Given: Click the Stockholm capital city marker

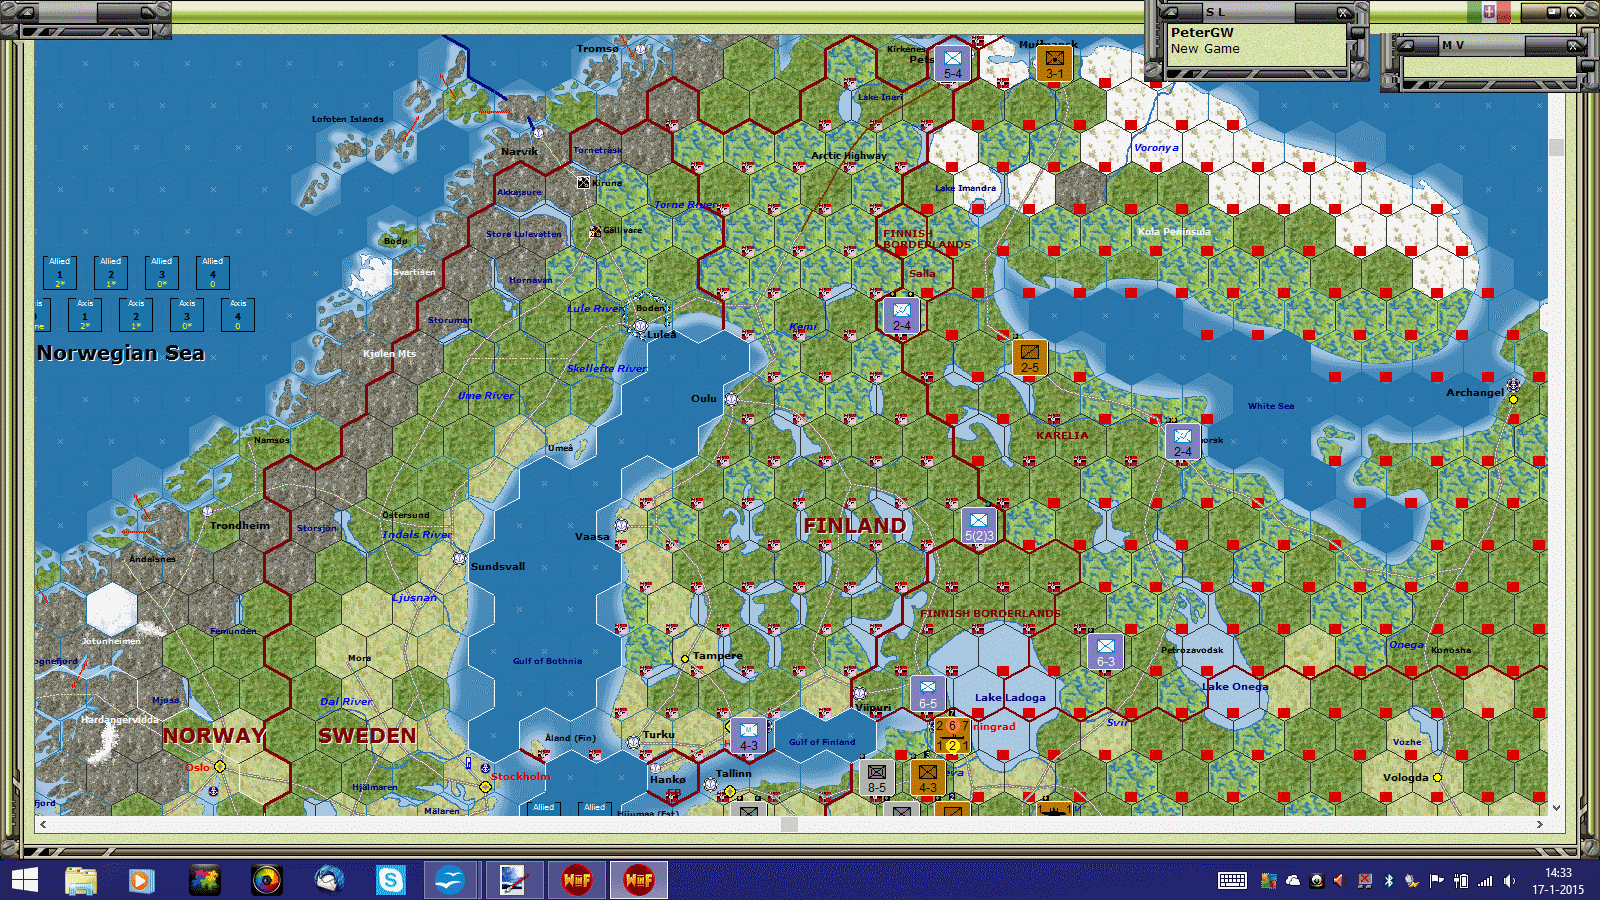Looking at the screenshot, I should (x=485, y=787).
